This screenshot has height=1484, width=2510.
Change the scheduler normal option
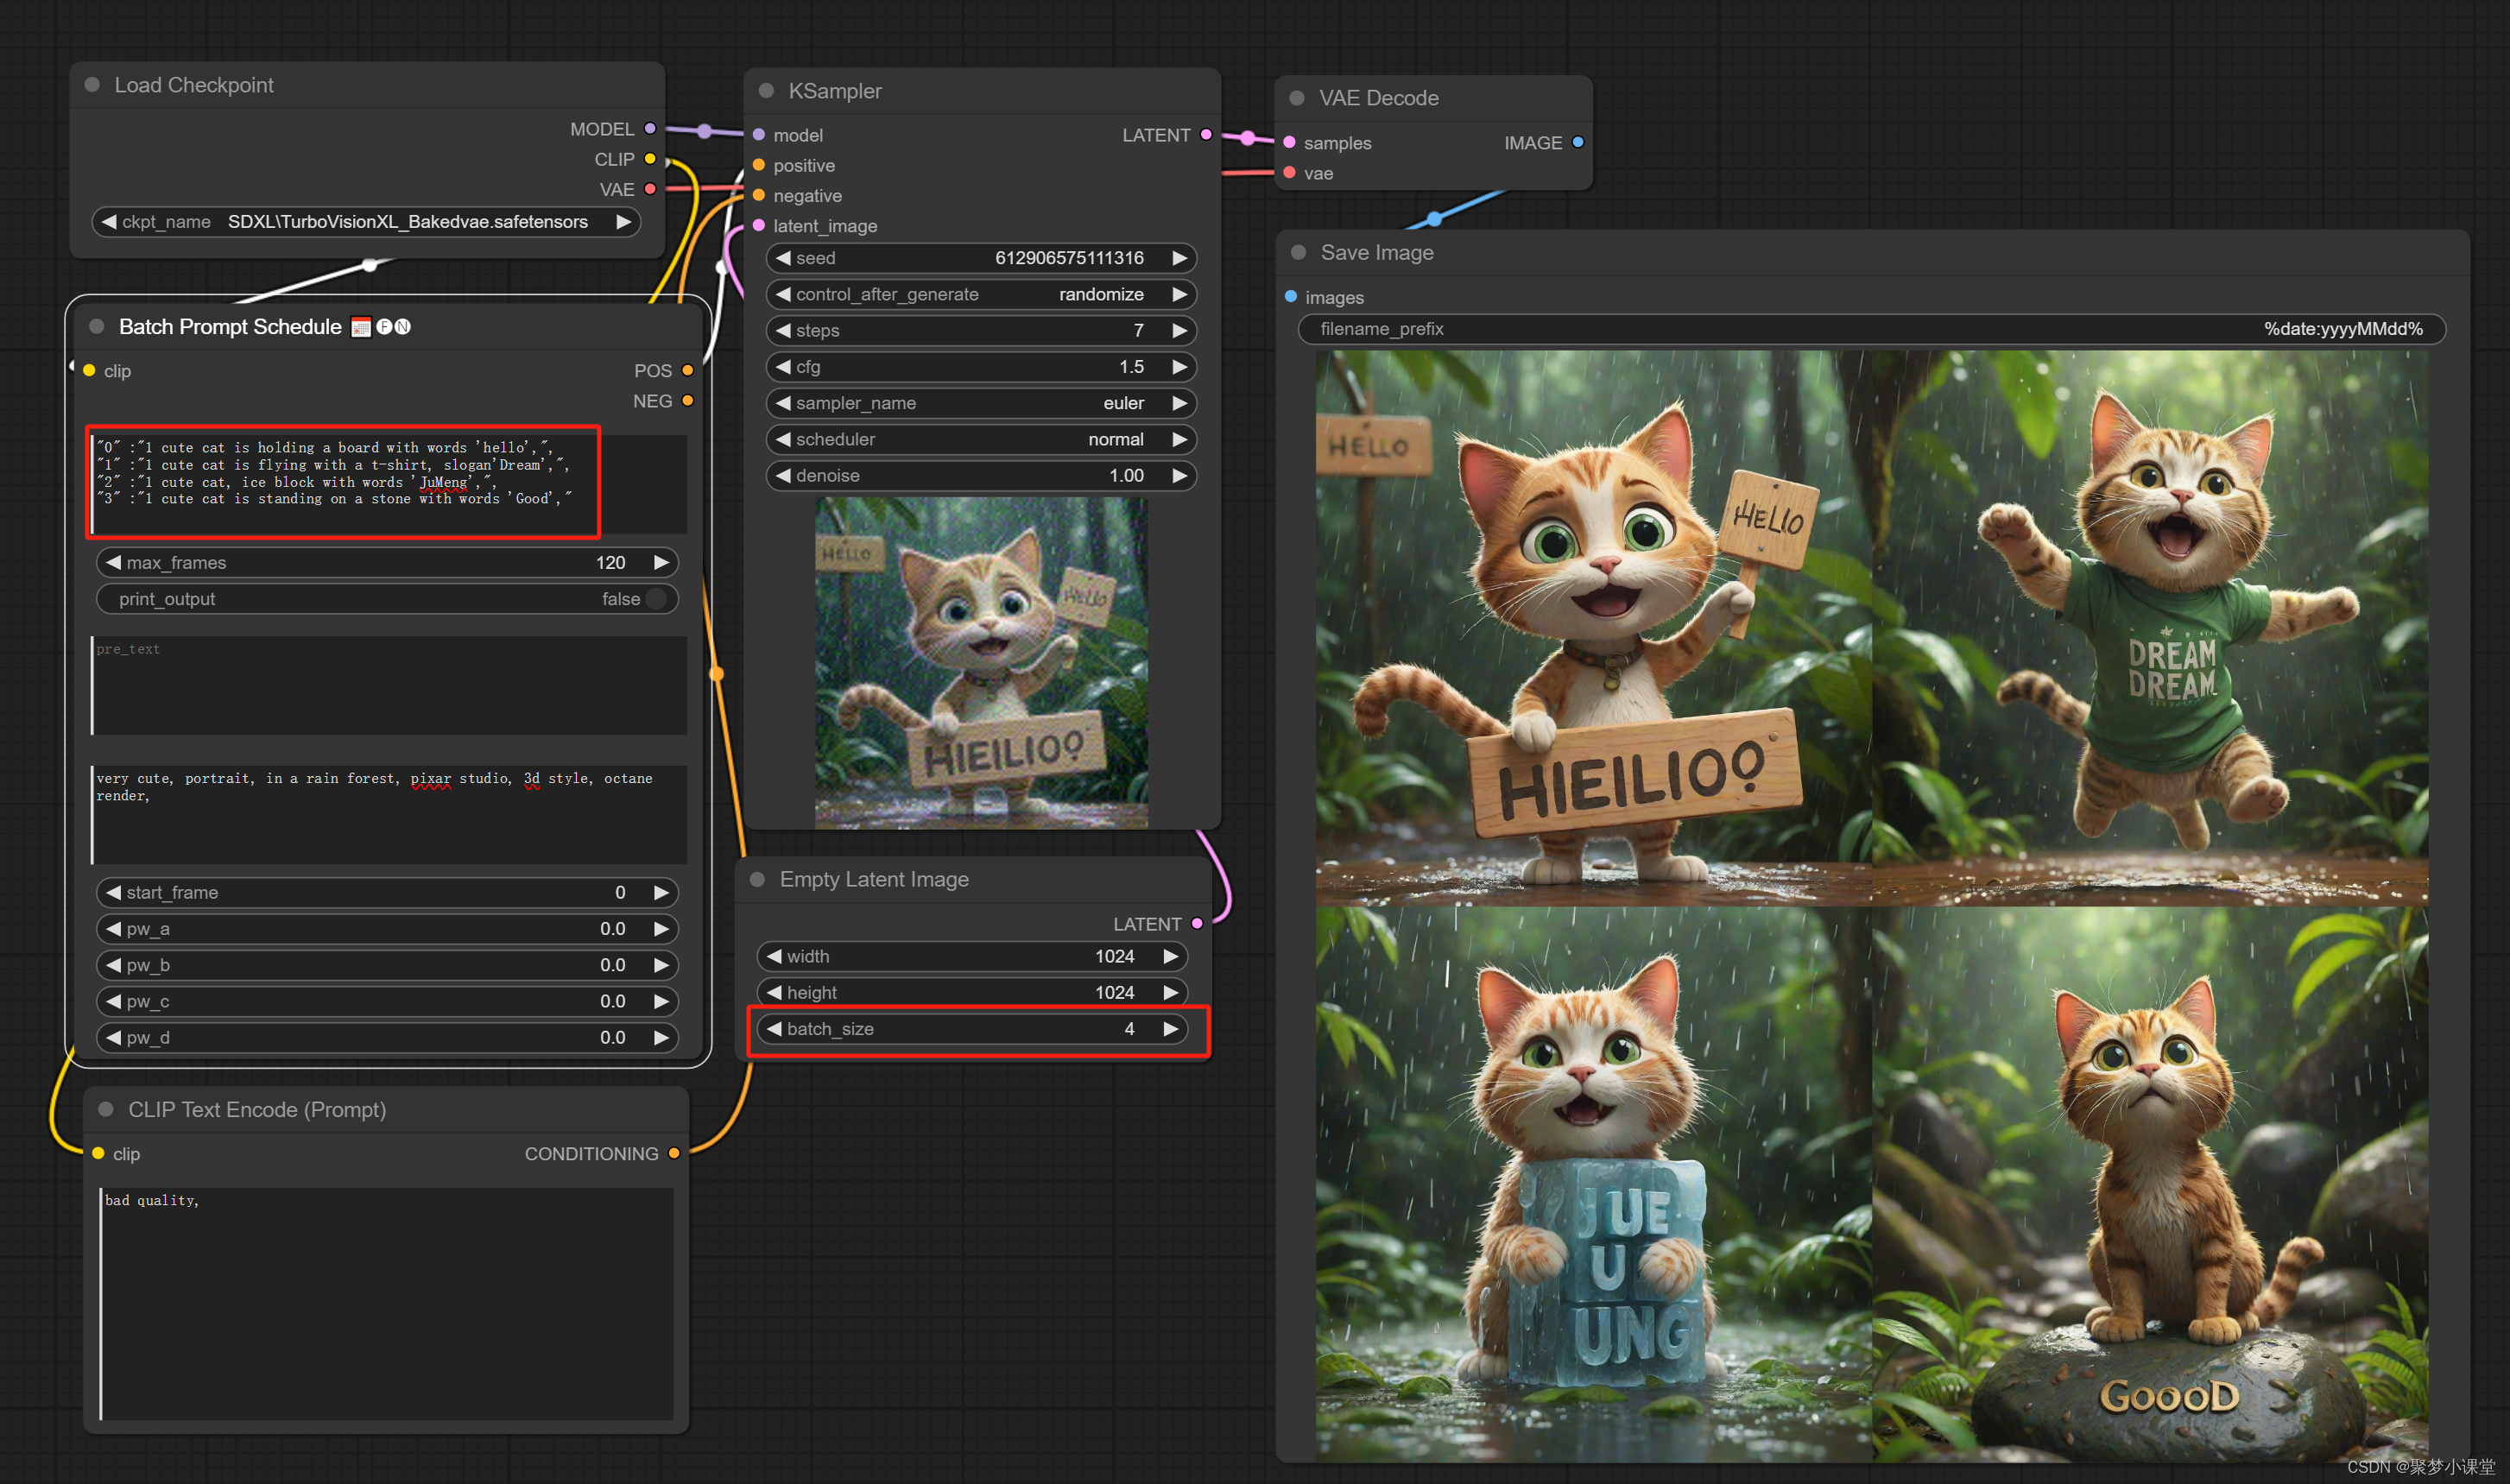[980, 439]
